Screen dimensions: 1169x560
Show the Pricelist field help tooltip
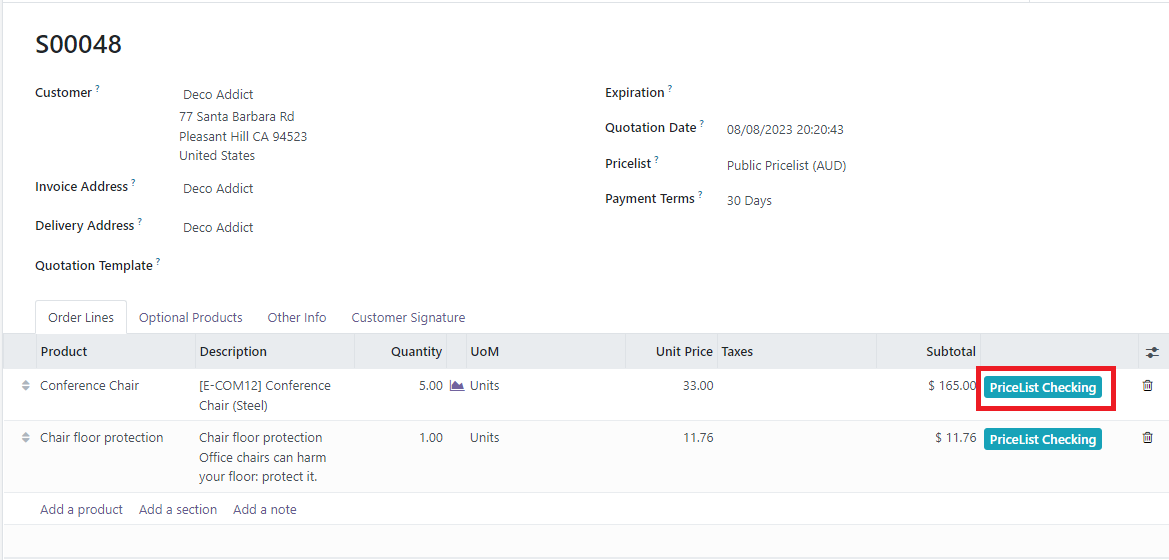(657, 160)
